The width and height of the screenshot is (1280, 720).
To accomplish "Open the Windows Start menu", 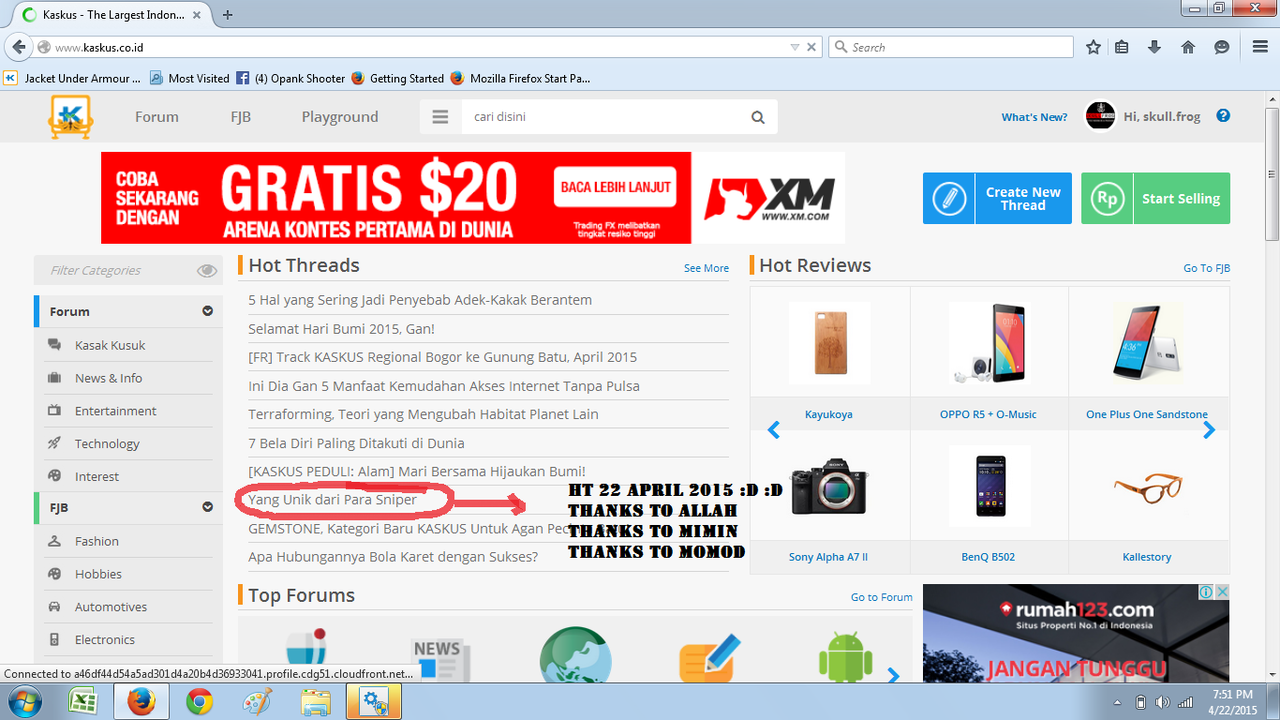I will tap(23, 702).
